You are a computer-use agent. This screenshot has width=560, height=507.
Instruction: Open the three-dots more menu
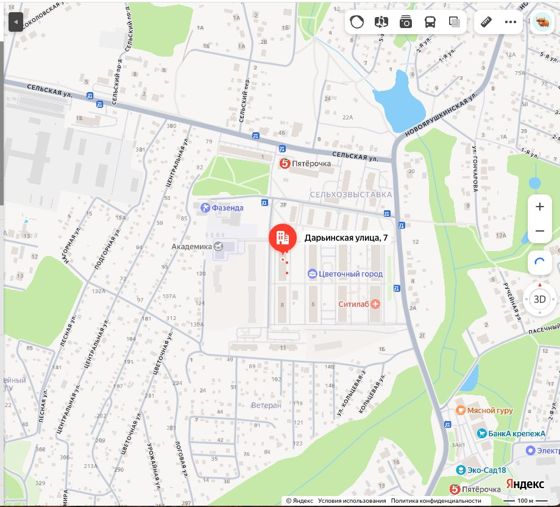click(x=510, y=22)
